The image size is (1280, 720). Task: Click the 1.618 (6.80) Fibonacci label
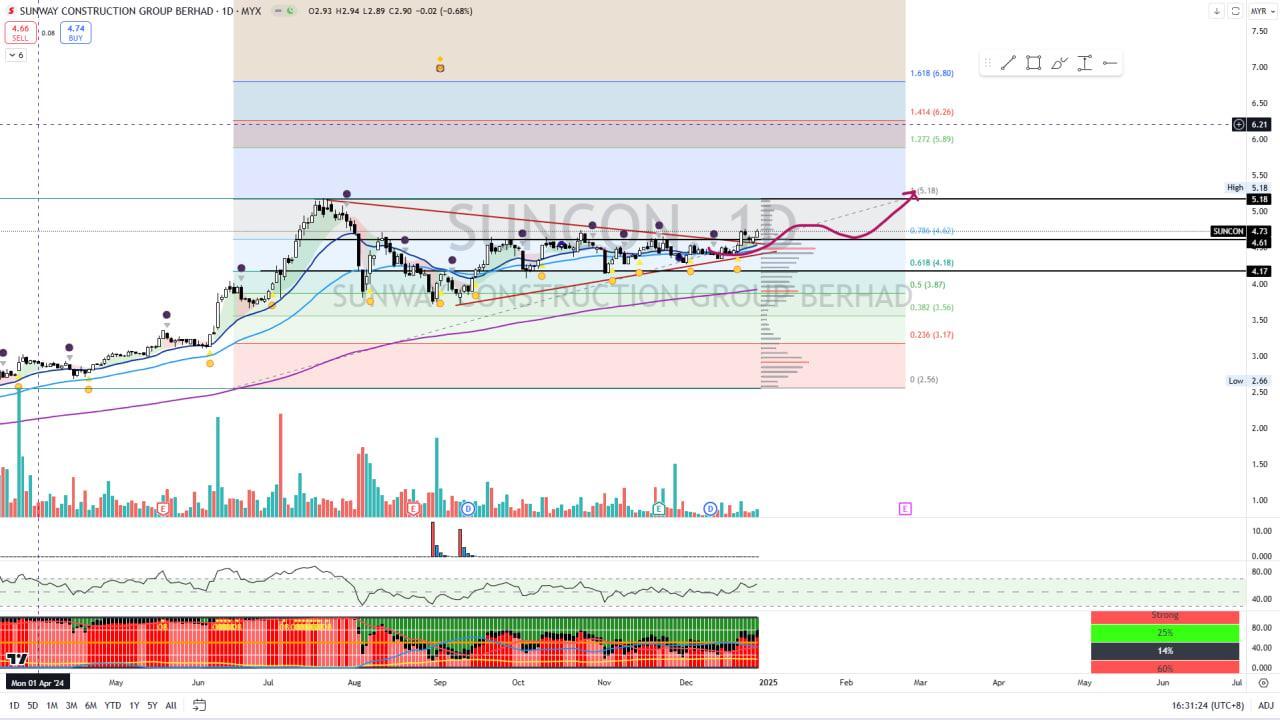click(x=931, y=73)
